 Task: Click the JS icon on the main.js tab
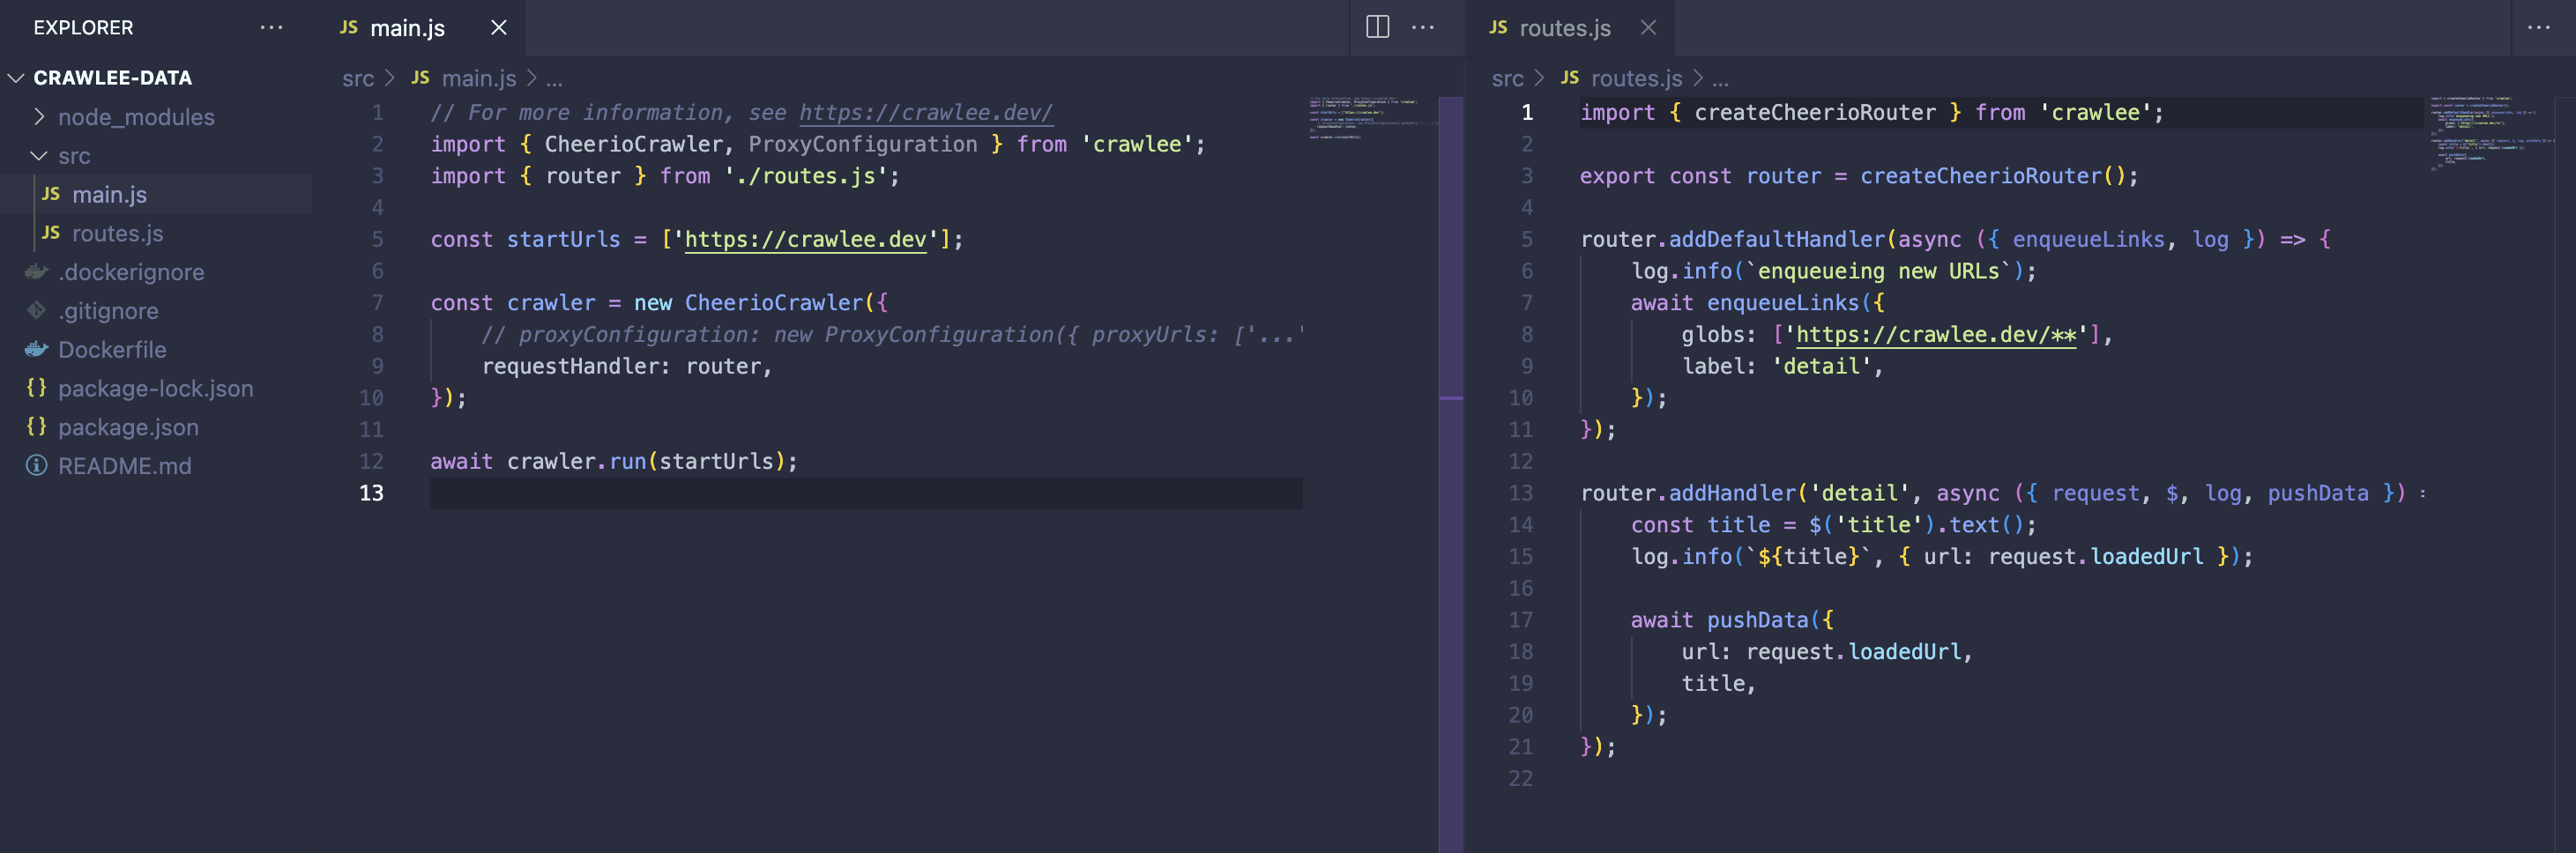click(348, 28)
